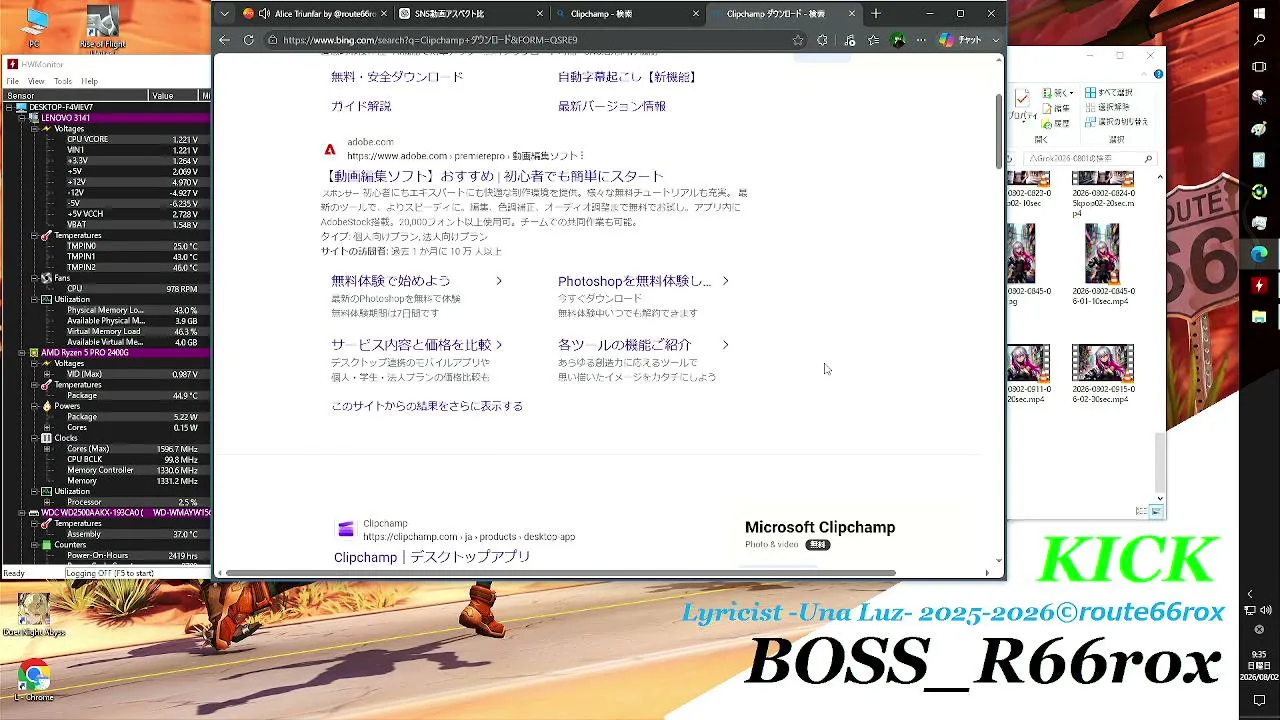Switch to the Clipchamp - 検索 tab
Screen dimensions: 1280x720
(626, 14)
